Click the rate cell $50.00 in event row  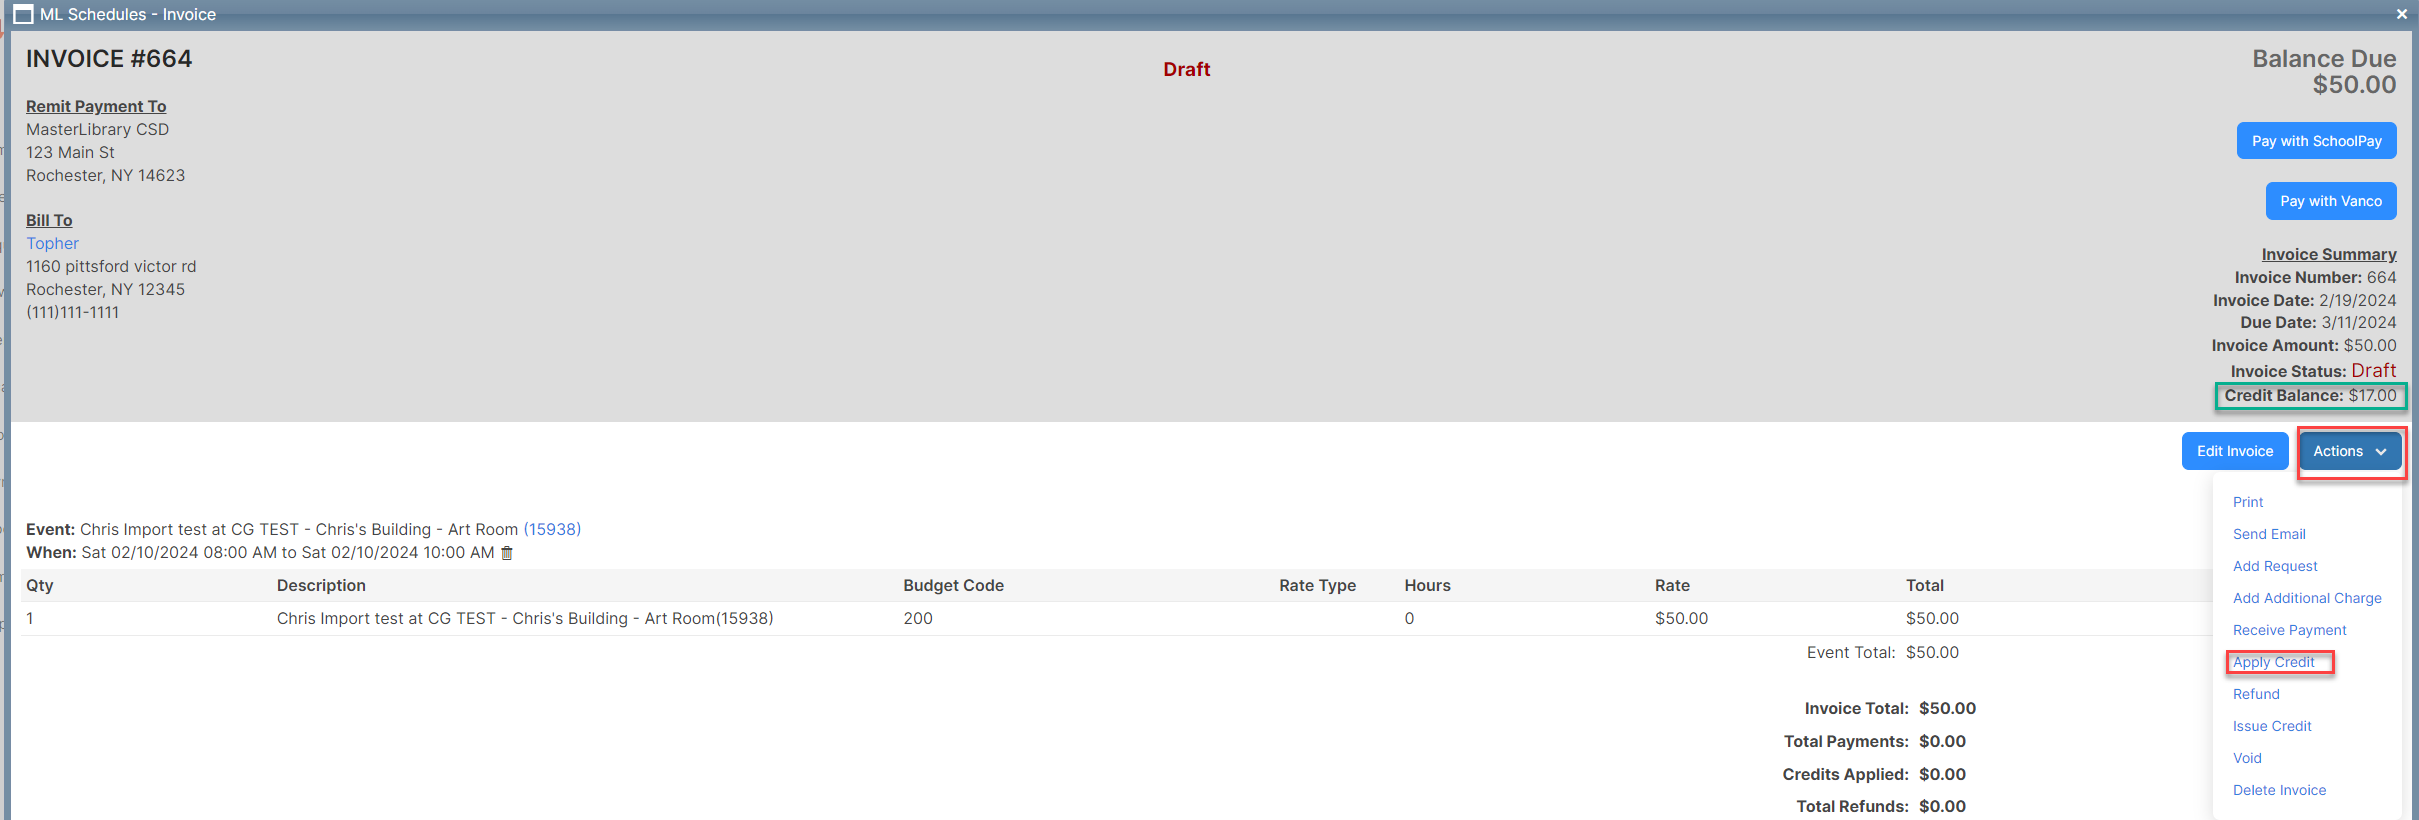pos(1681,618)
